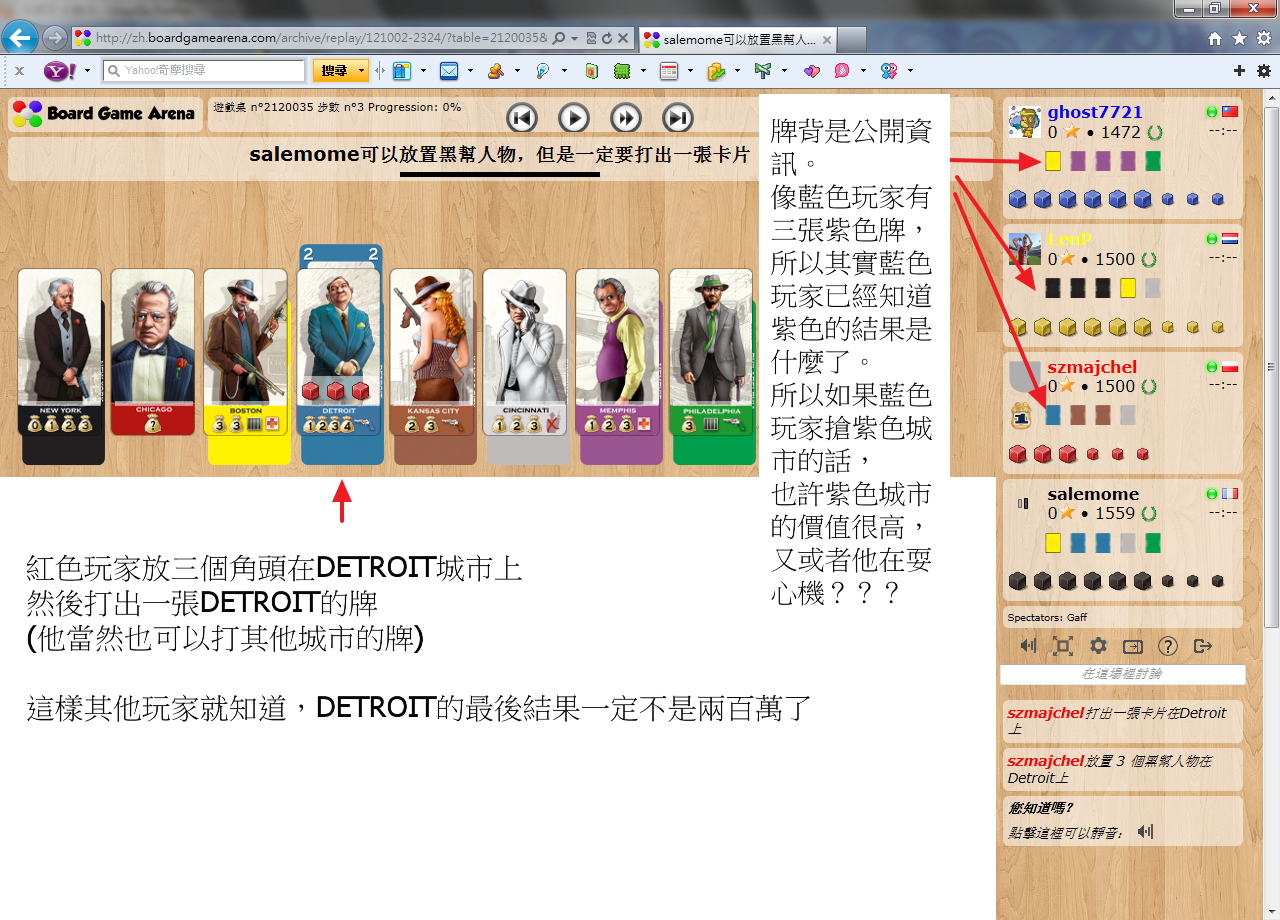The height and width of the screenshot is (920, 1280).
Task: Open a new blank browser tab
Action: (851, 39)
